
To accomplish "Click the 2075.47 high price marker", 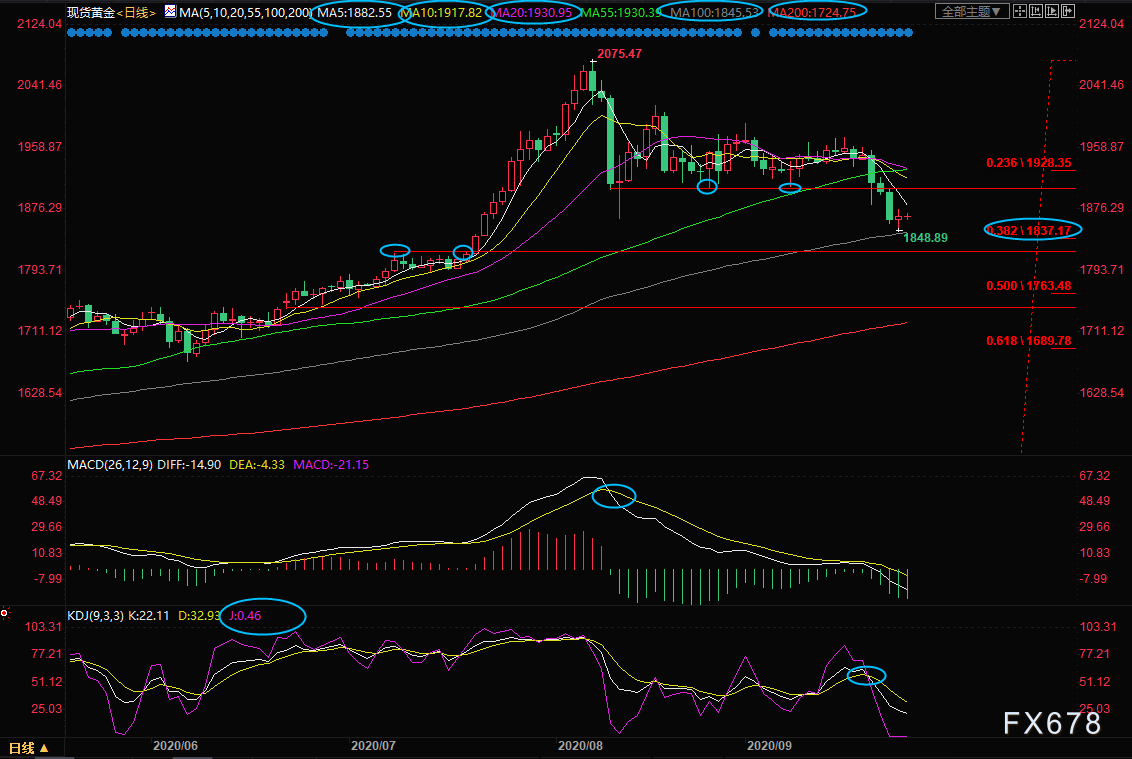I will [619, 53].
